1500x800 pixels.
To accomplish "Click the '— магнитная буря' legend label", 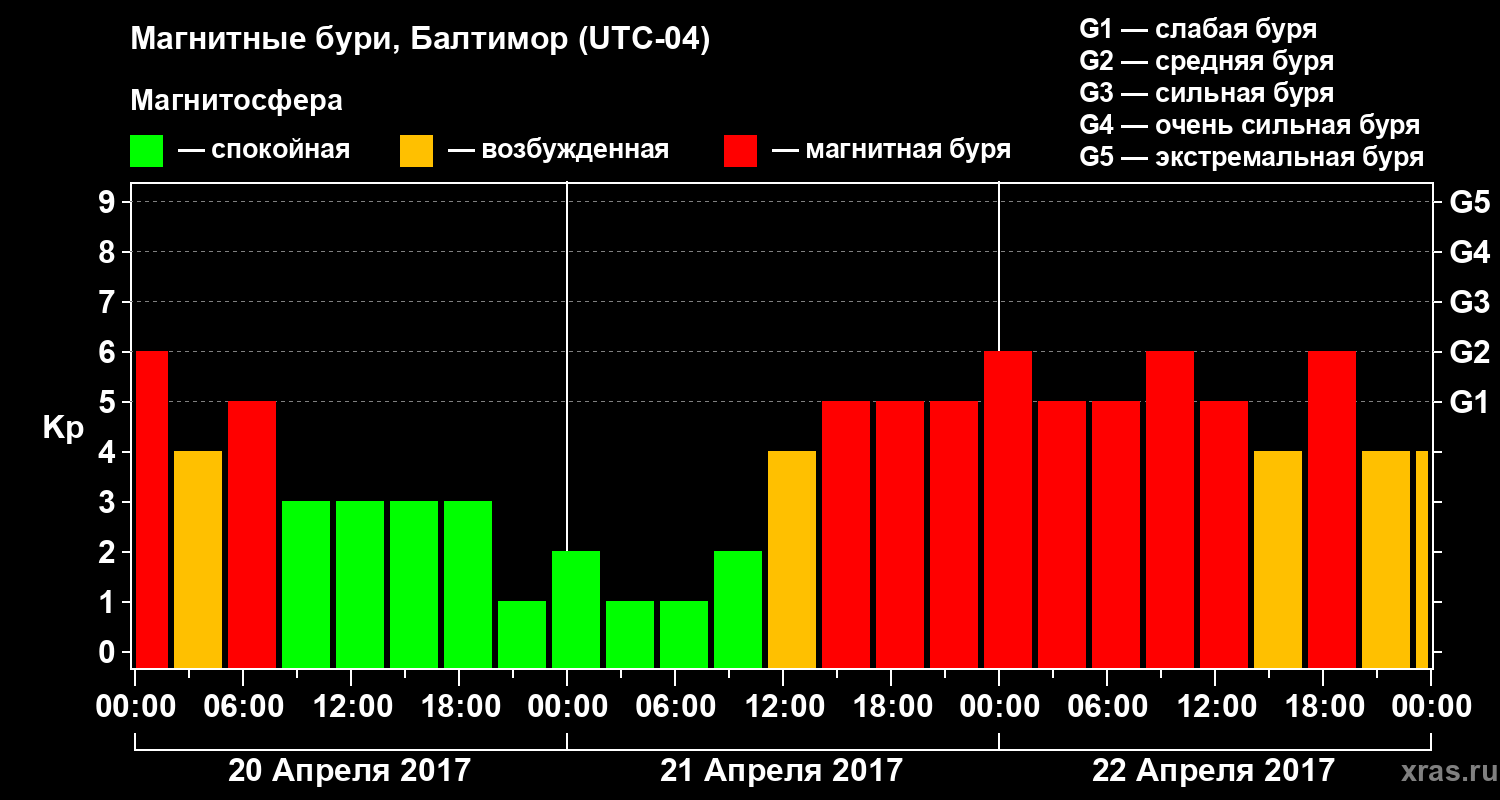I will click(x=892, y=150).
